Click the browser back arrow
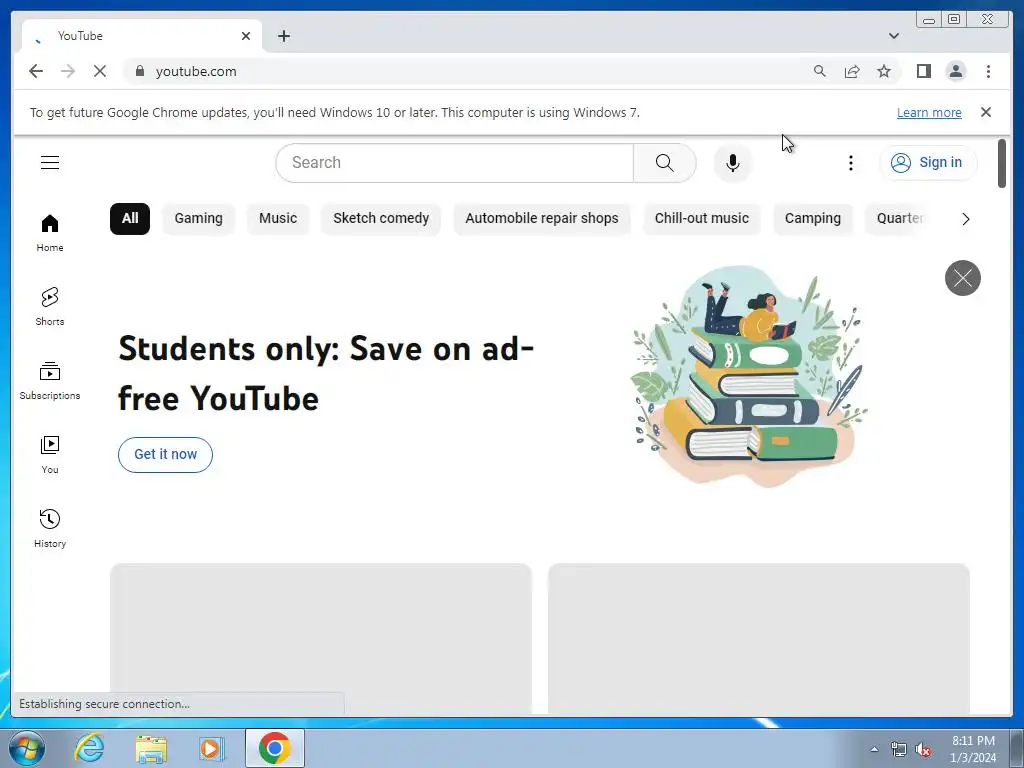The width and height of the screenshot is (1024, 768). [x=36, y=71]
